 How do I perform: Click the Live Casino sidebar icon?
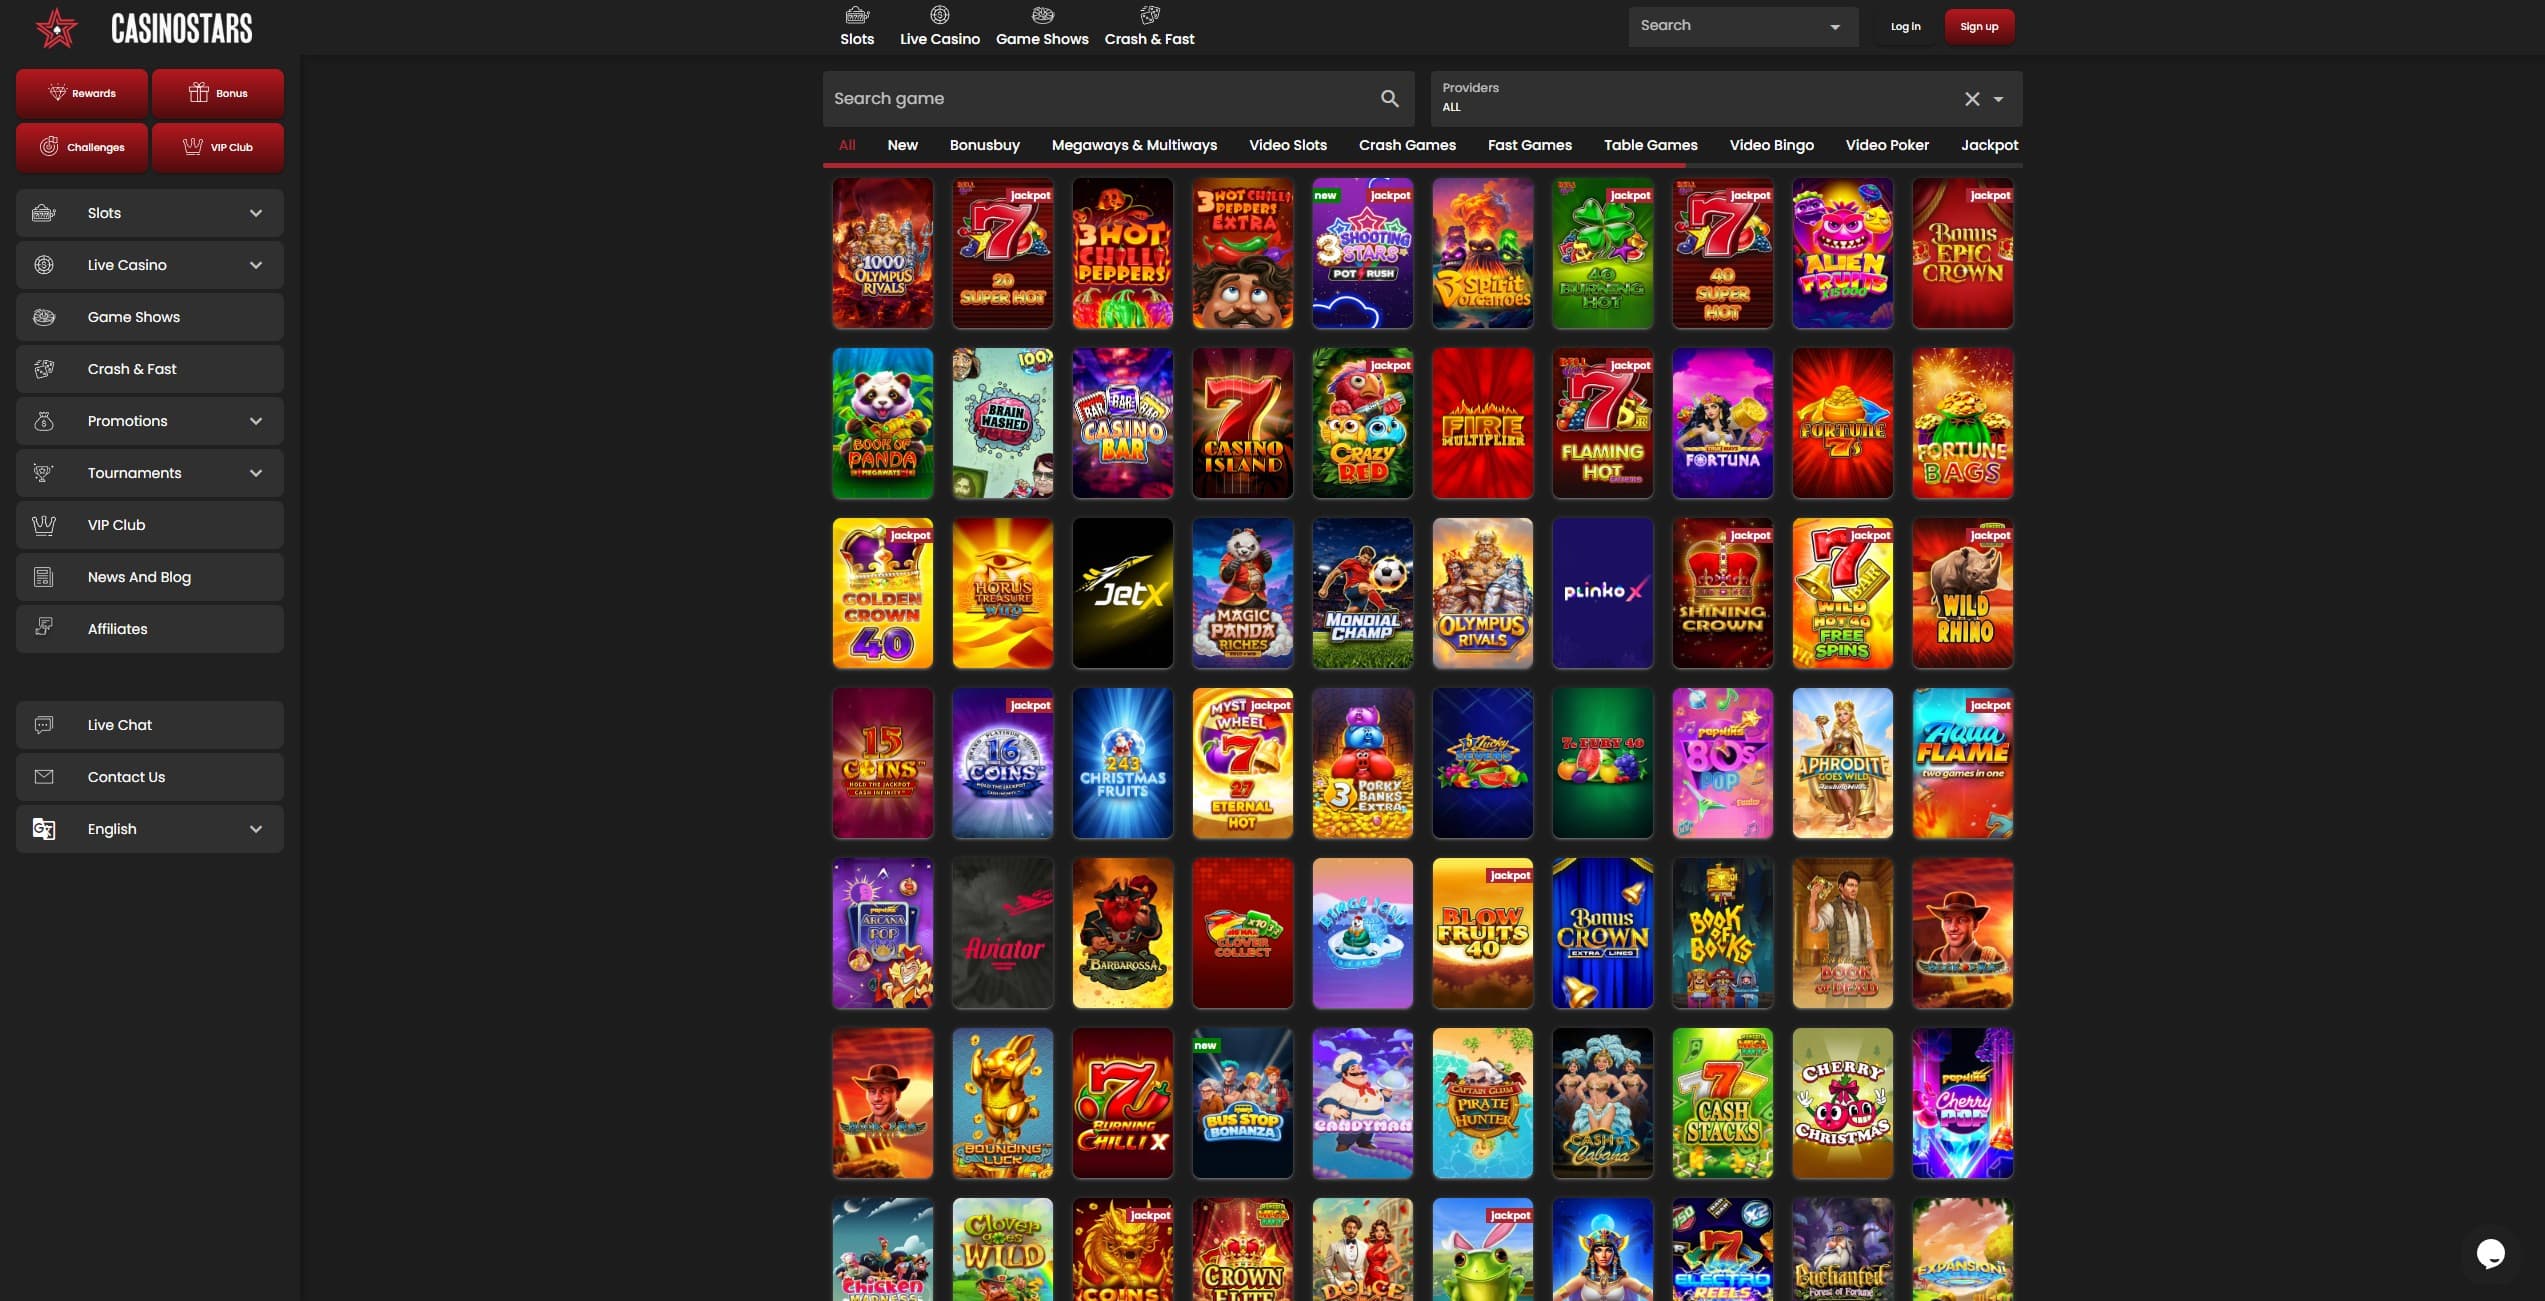pyautogui.click(x=43, y=265)
